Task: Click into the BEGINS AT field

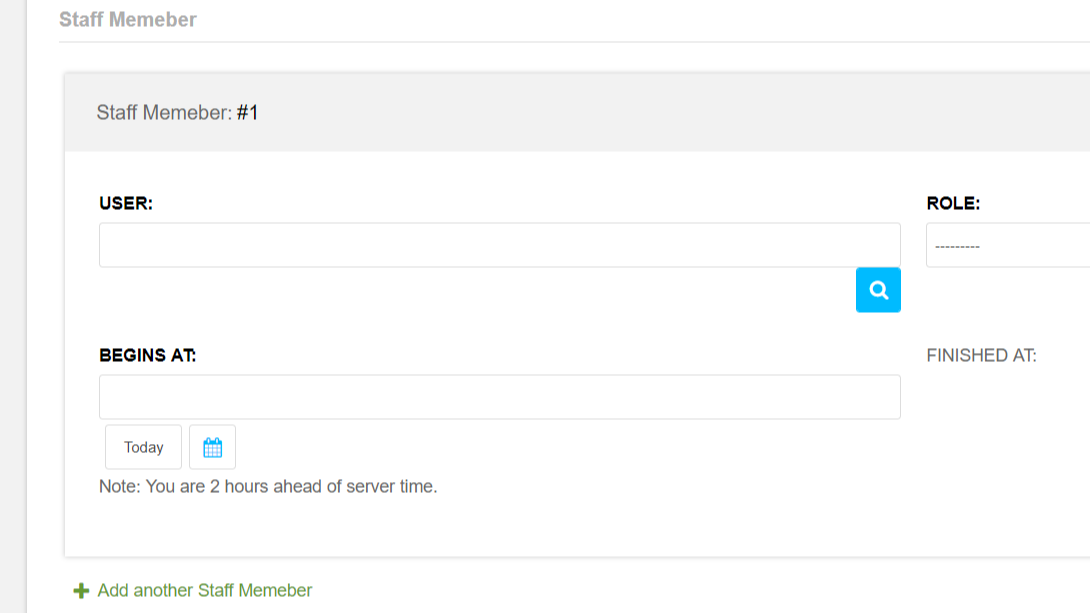Action: [x=499, y=397]
